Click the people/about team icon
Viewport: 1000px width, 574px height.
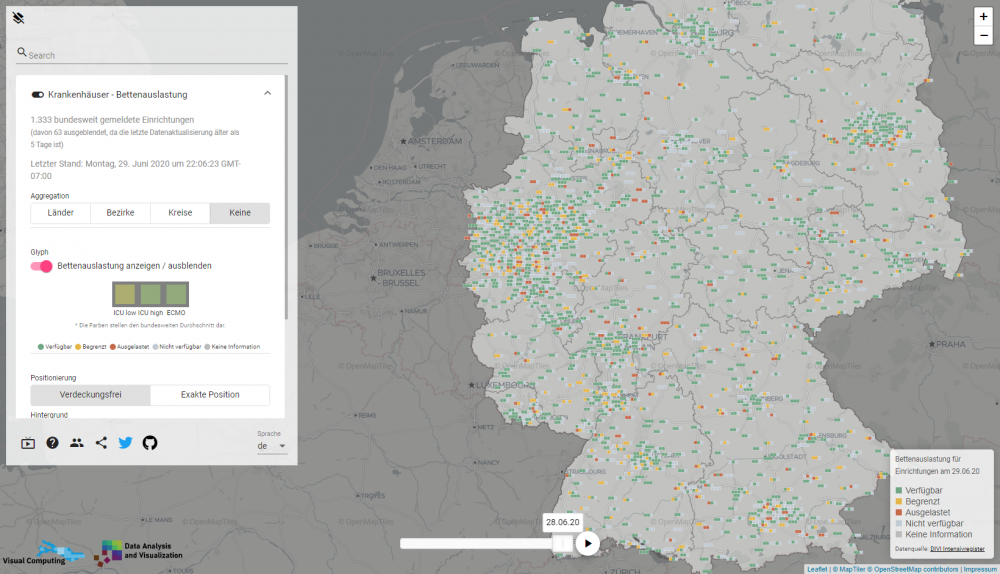[77, 443]
